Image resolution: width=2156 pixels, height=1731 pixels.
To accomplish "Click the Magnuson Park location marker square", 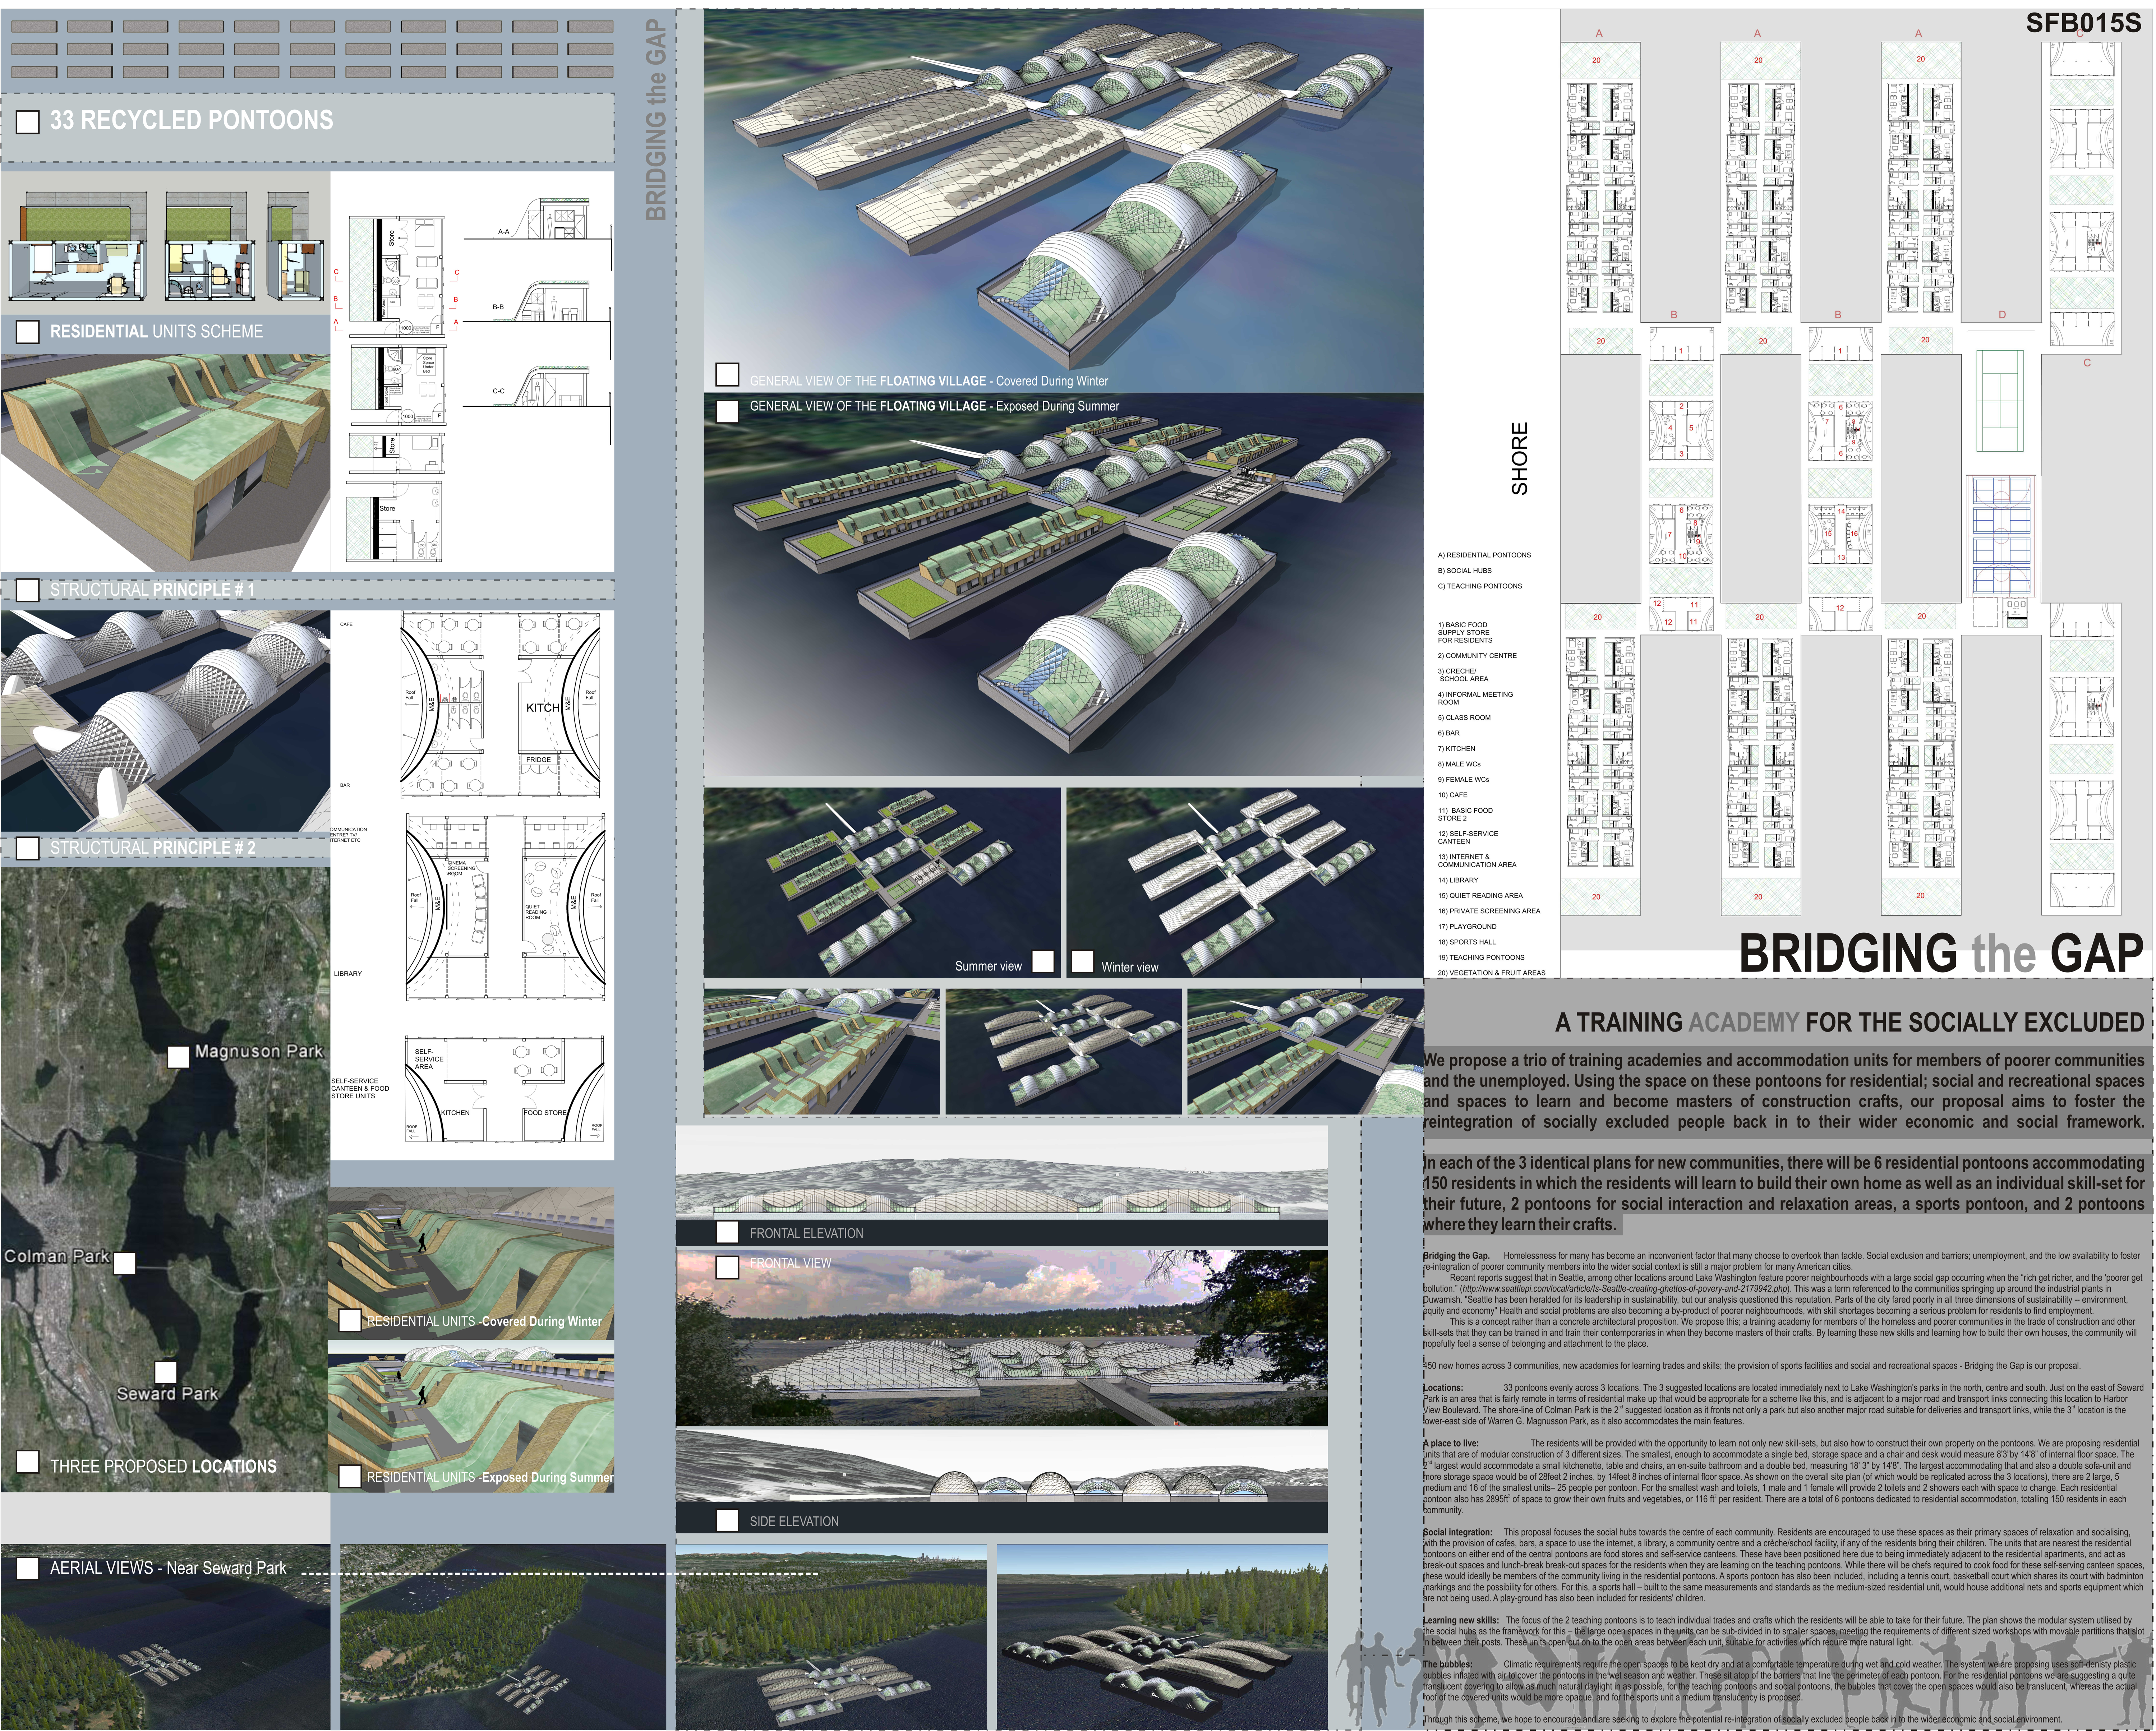I will point(178,1057).
